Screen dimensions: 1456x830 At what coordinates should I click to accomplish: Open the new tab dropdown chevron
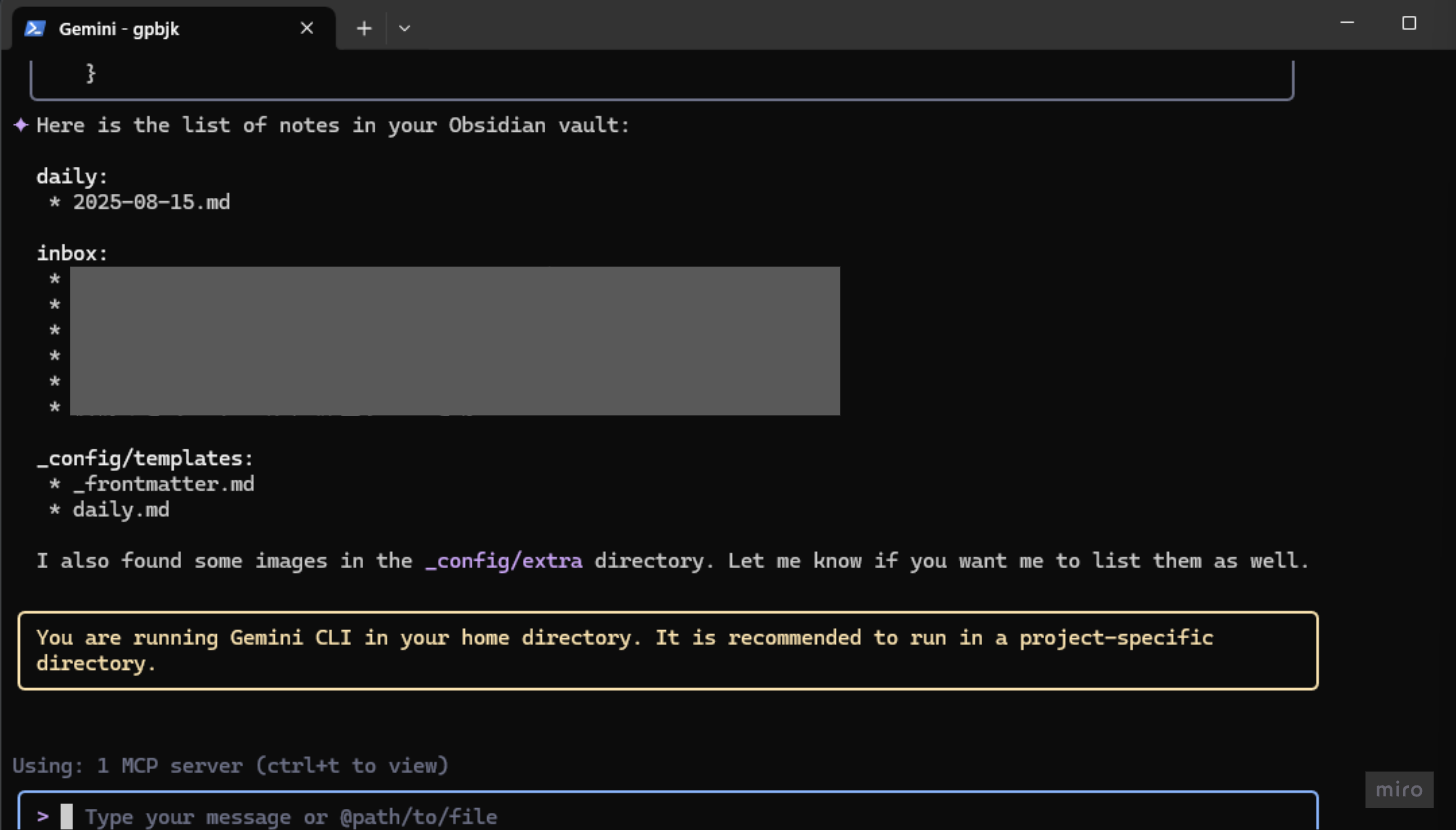(x=404, y=28)
